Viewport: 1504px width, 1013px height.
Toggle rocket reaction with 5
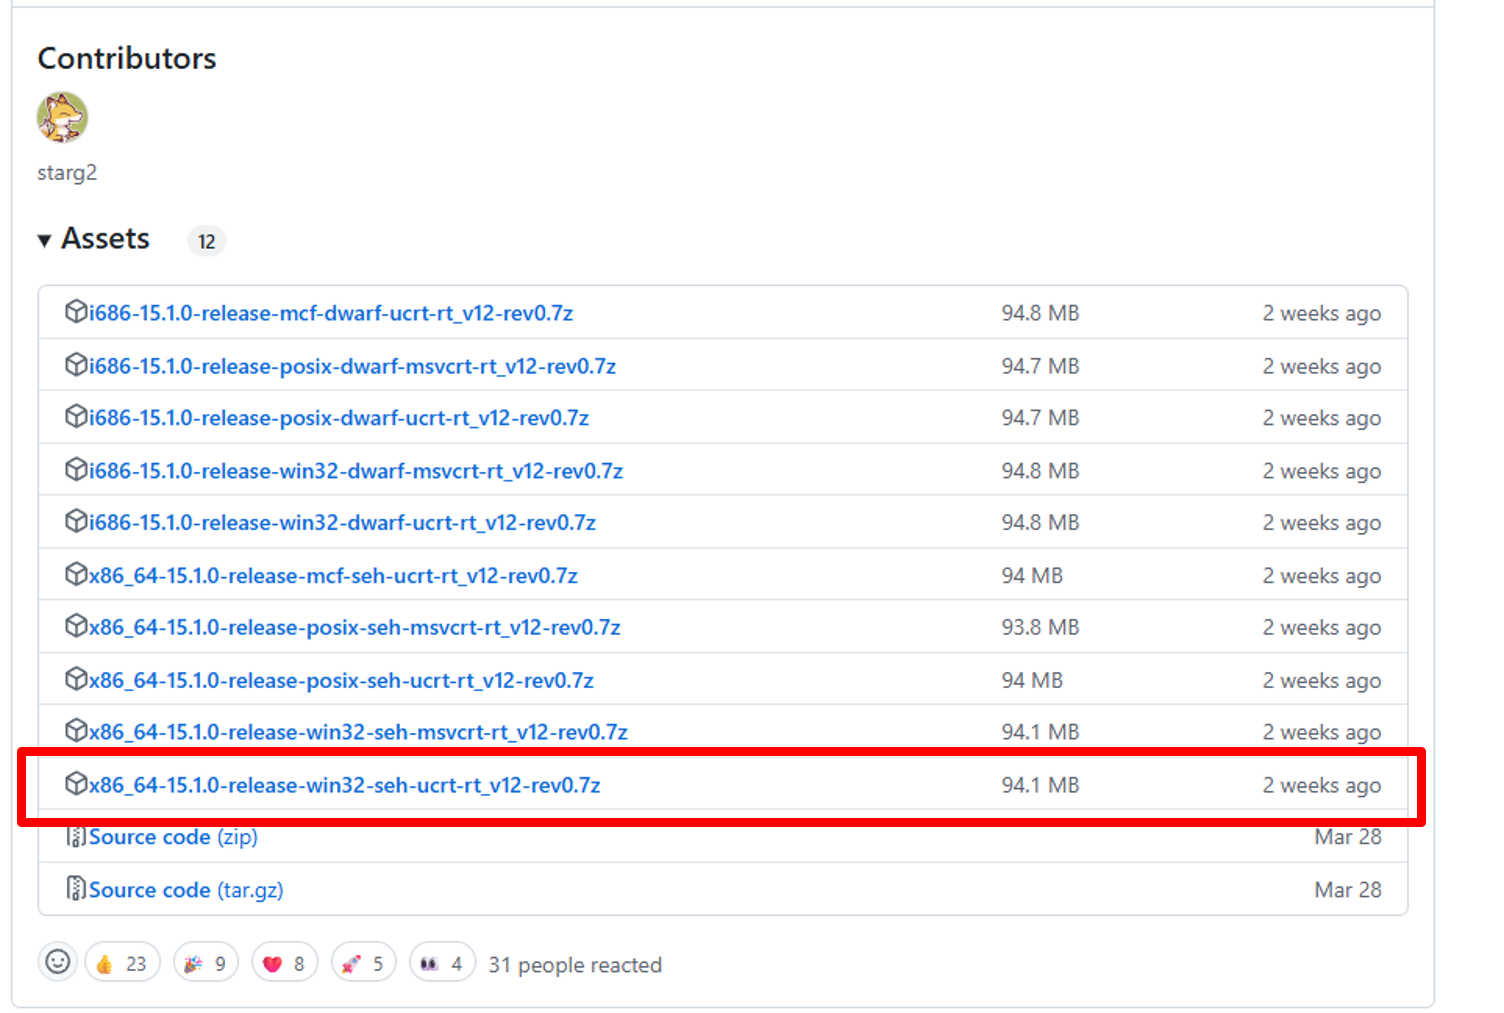click(x=364, y=963)
